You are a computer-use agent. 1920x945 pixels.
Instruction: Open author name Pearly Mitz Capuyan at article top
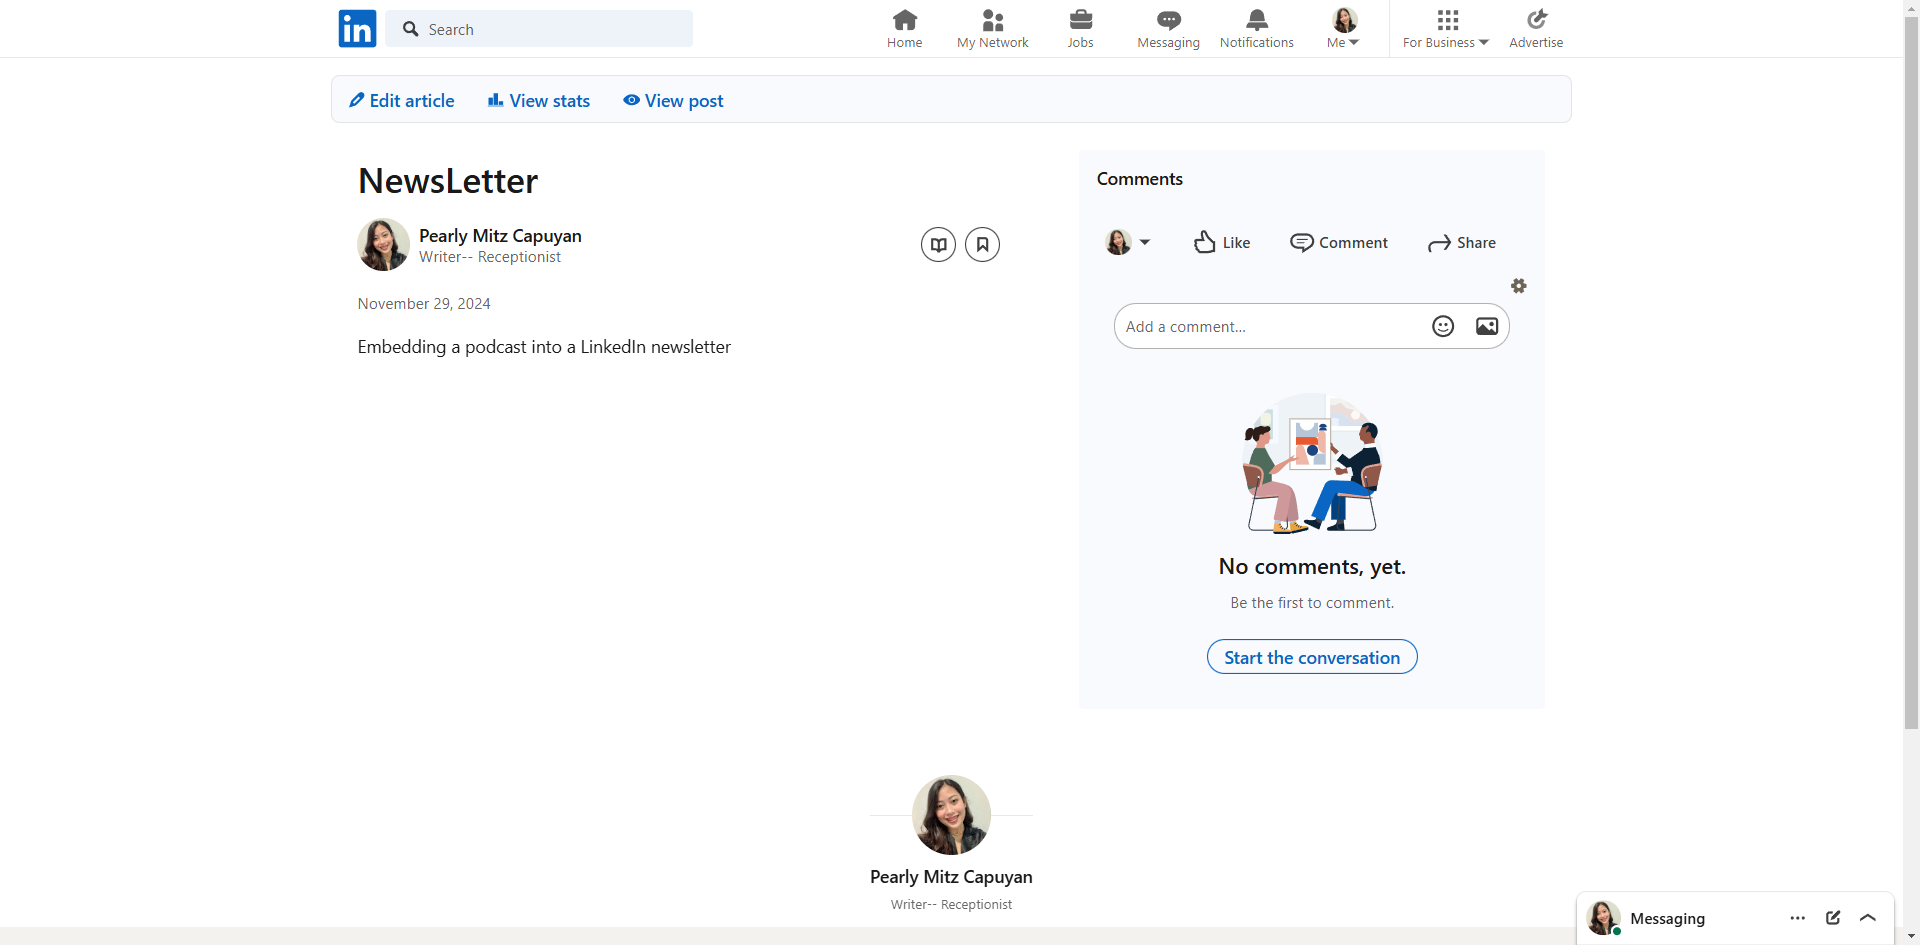(x=500, y=236)
